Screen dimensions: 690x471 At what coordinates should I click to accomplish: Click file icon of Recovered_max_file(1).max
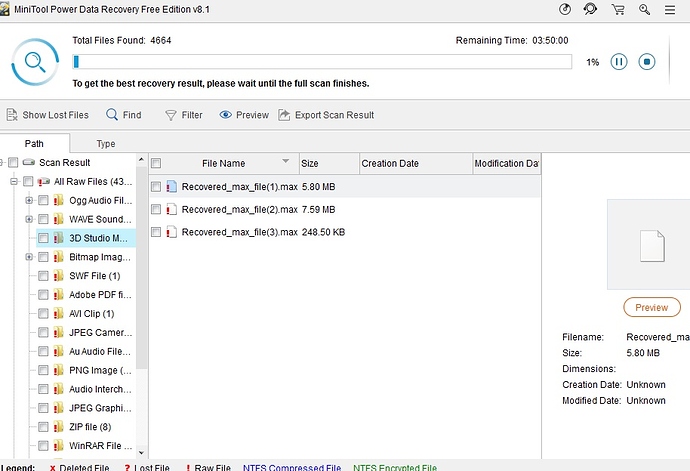(x=172, y=187)
